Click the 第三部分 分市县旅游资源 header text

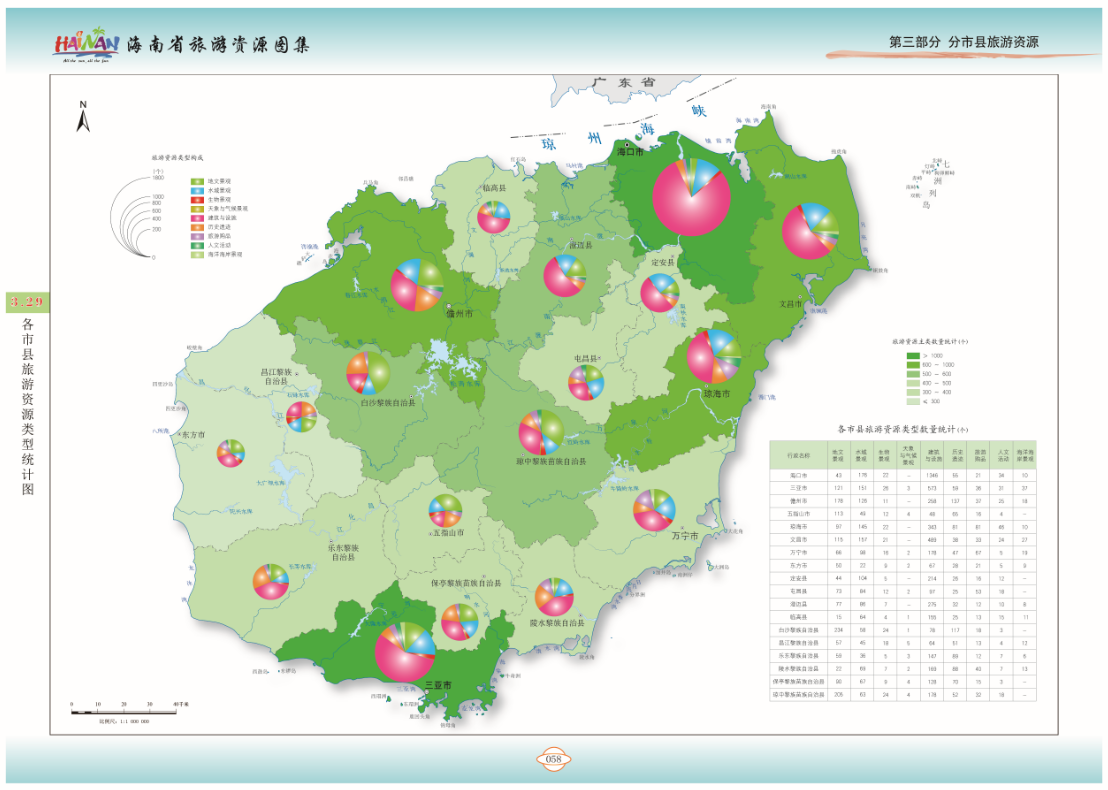coord(963,43)
